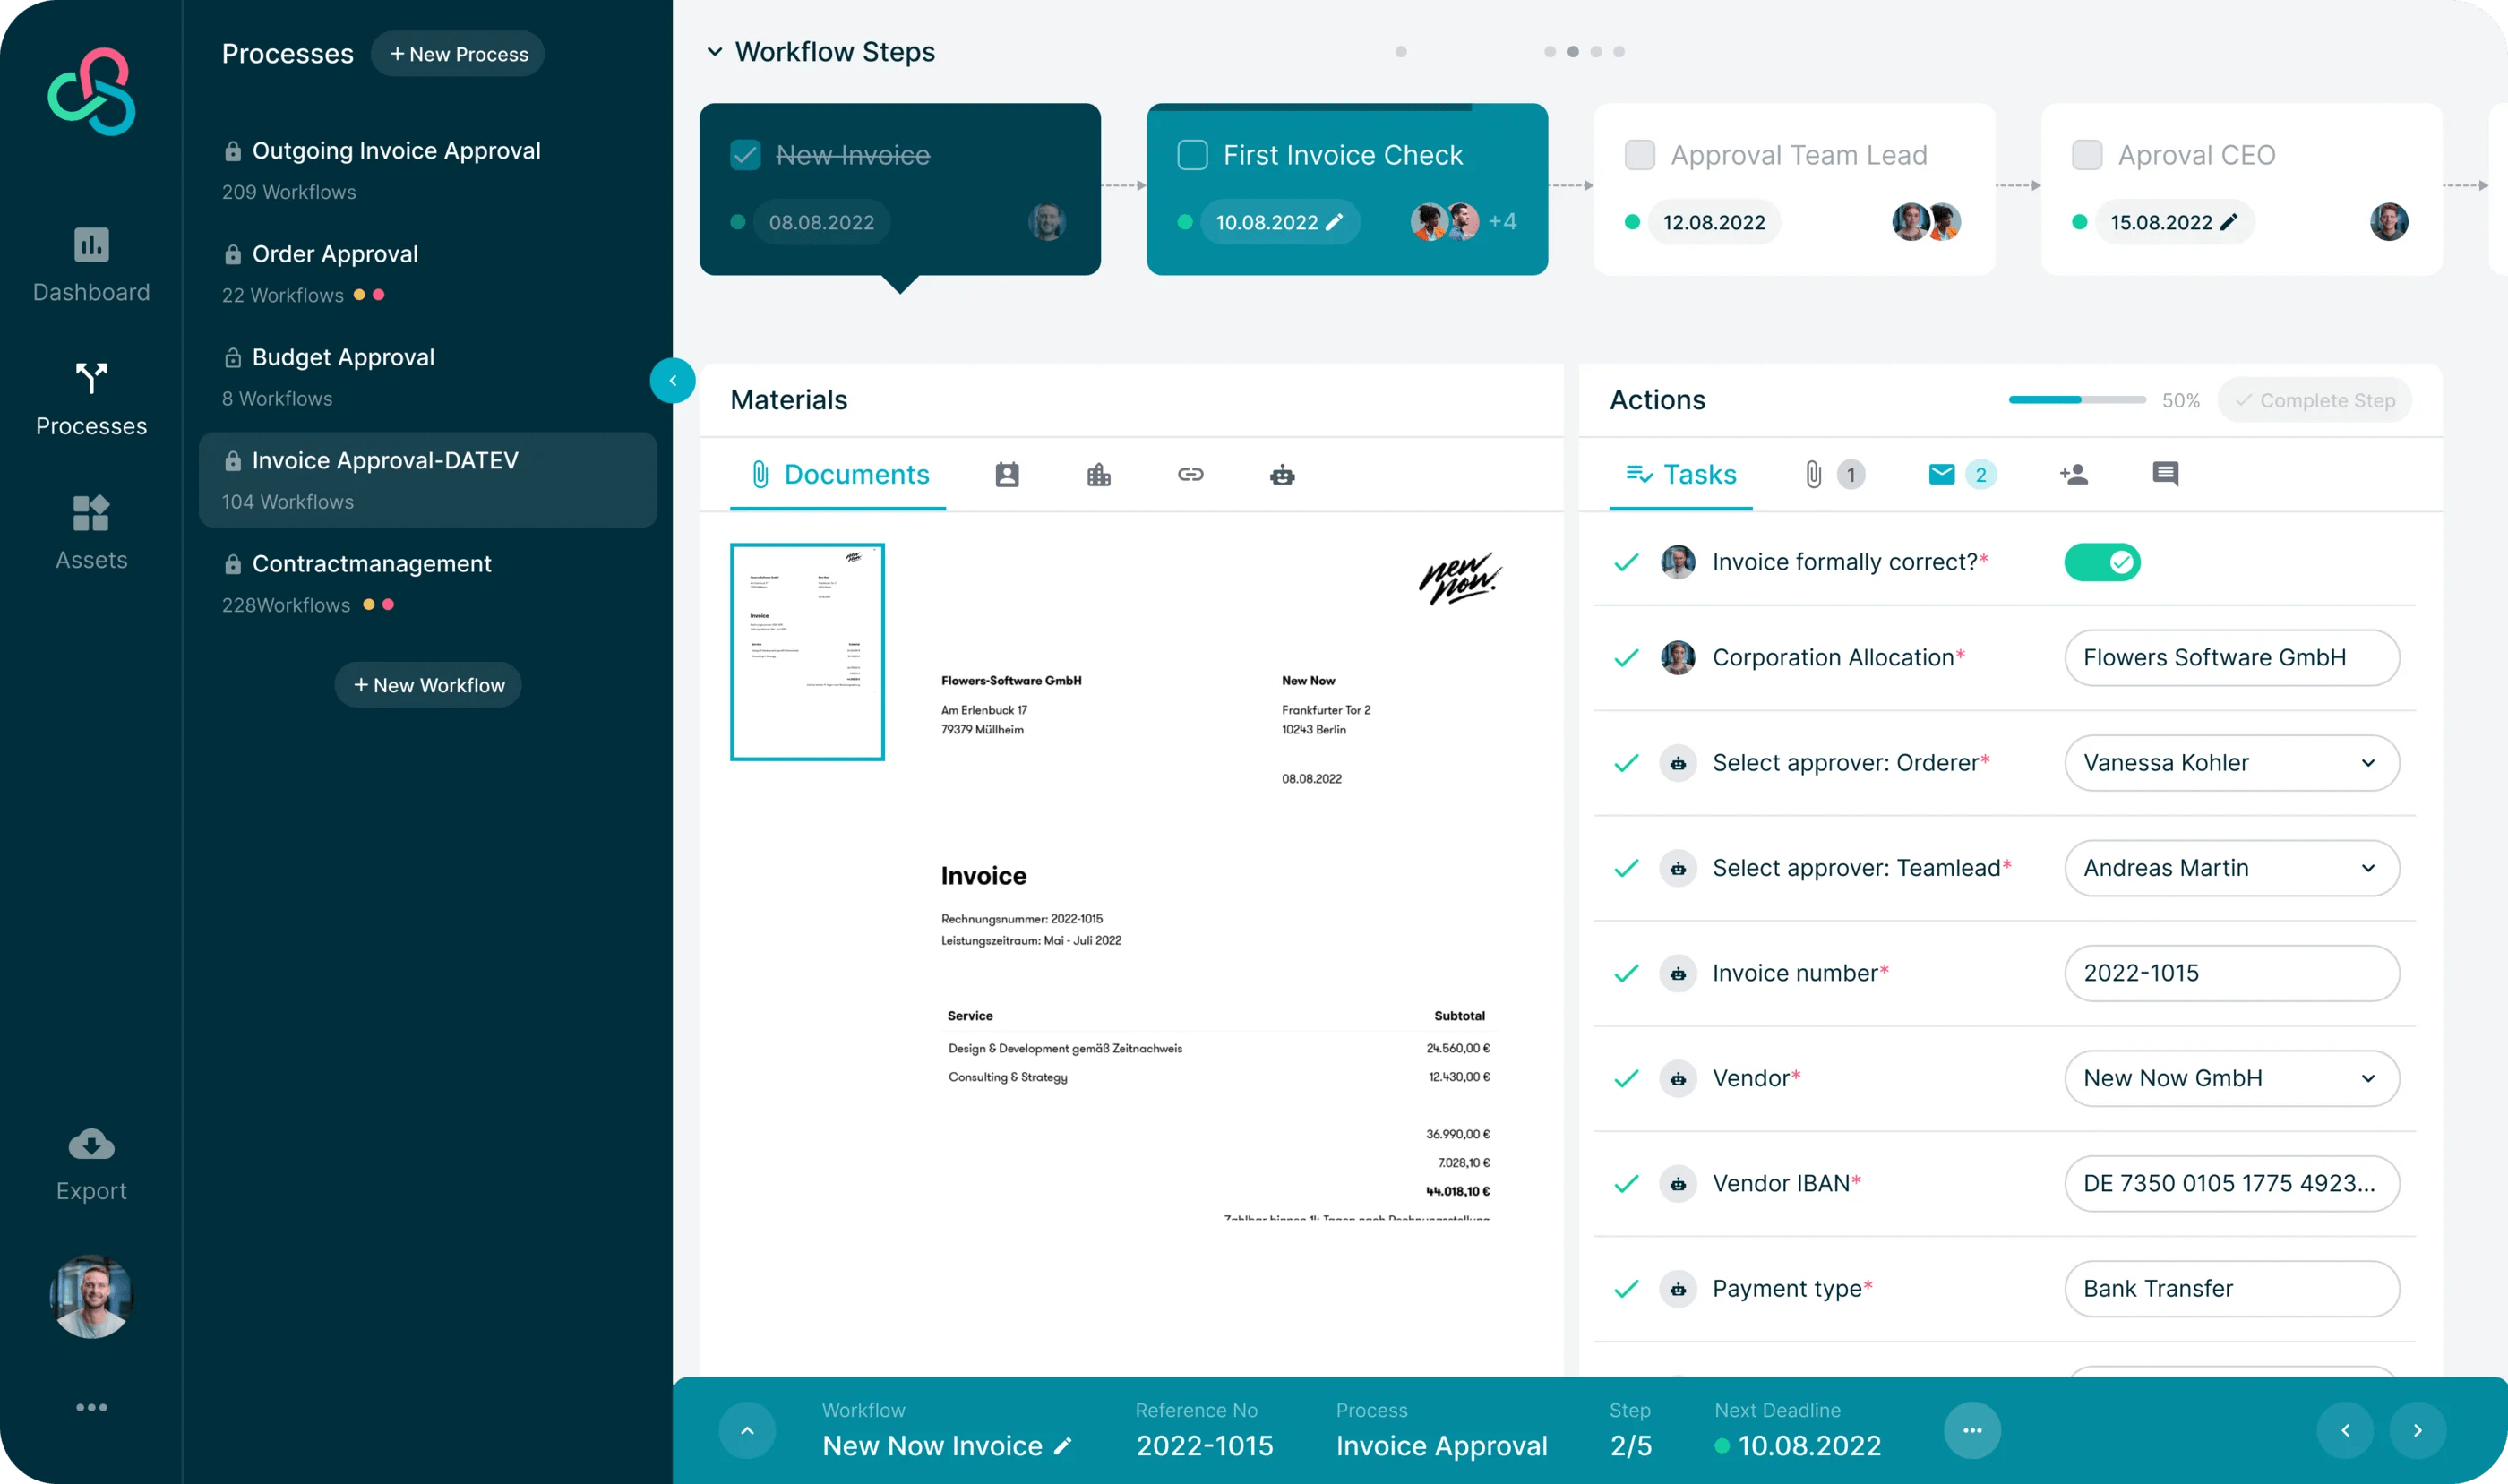2508x1484 pixels.
Task: Toggle the Invoice formally correct switch
Action: click(x=2101, y=561)
